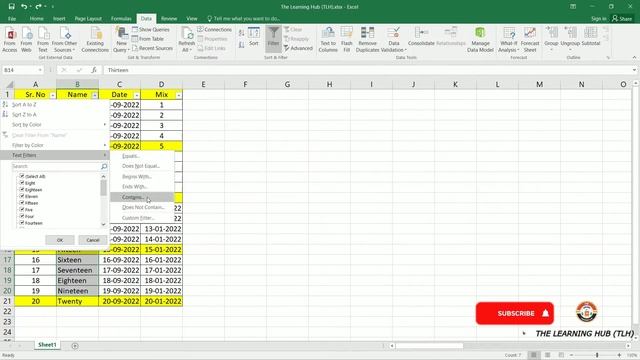The image size is (640, 360).
Task: Uncheck the Fourteen checkbox
Action: [22, 222]
